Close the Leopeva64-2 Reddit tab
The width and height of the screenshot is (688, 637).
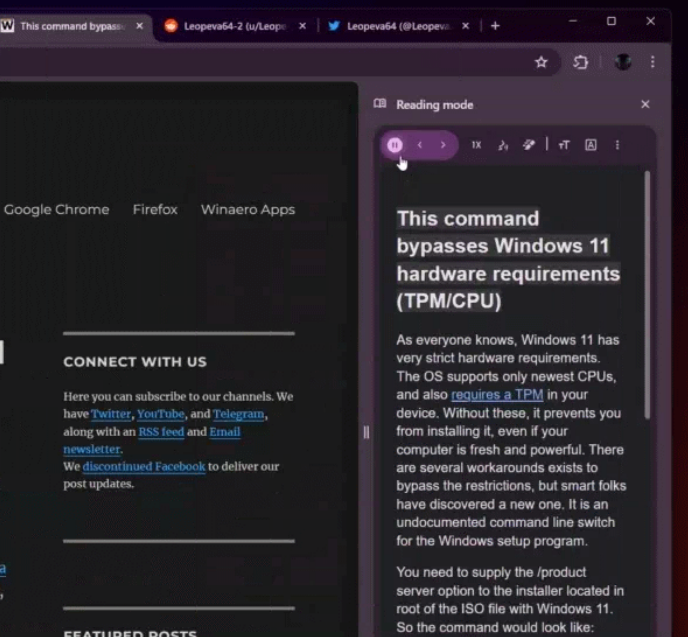302,26
